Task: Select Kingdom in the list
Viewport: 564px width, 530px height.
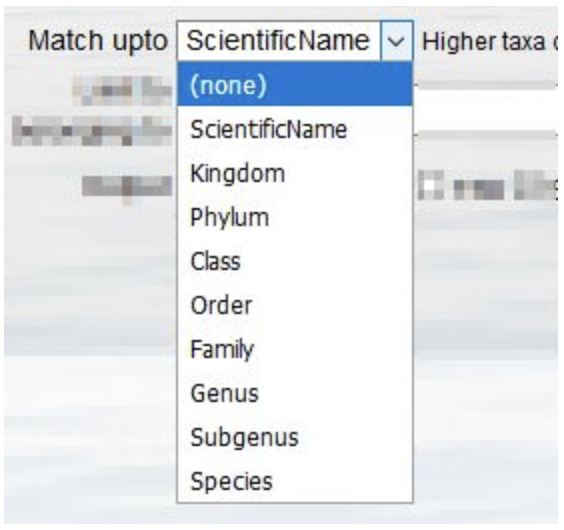Action: point(295,173)
